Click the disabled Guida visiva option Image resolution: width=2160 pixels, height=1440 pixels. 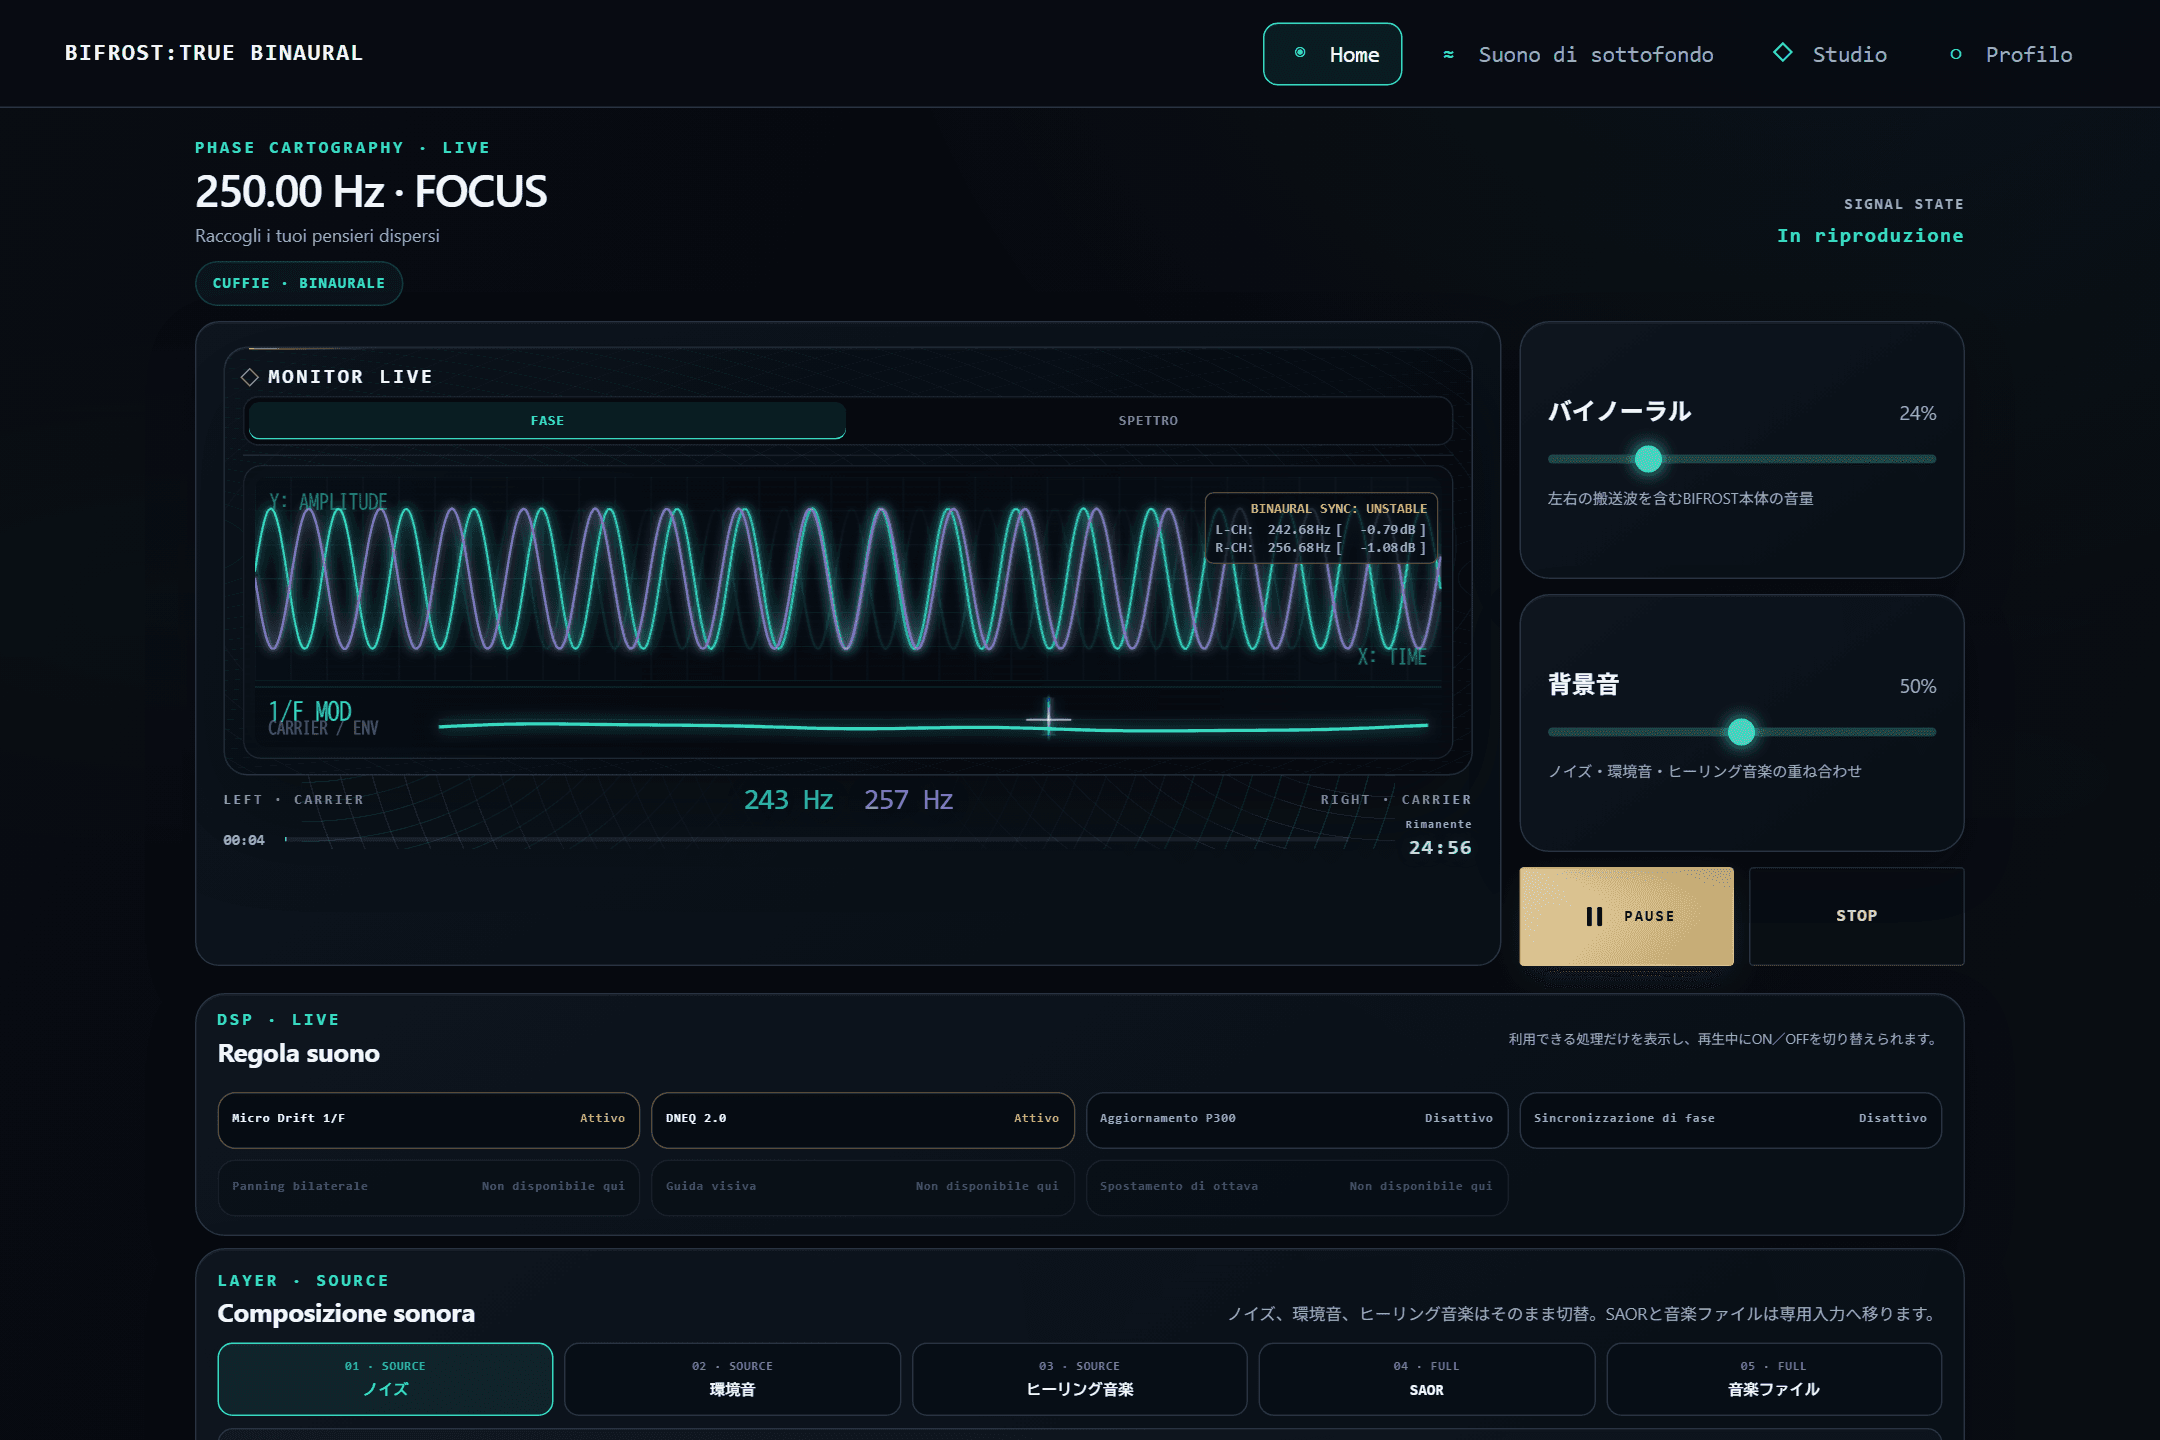pyautogui.click(x=862, y=1187)
